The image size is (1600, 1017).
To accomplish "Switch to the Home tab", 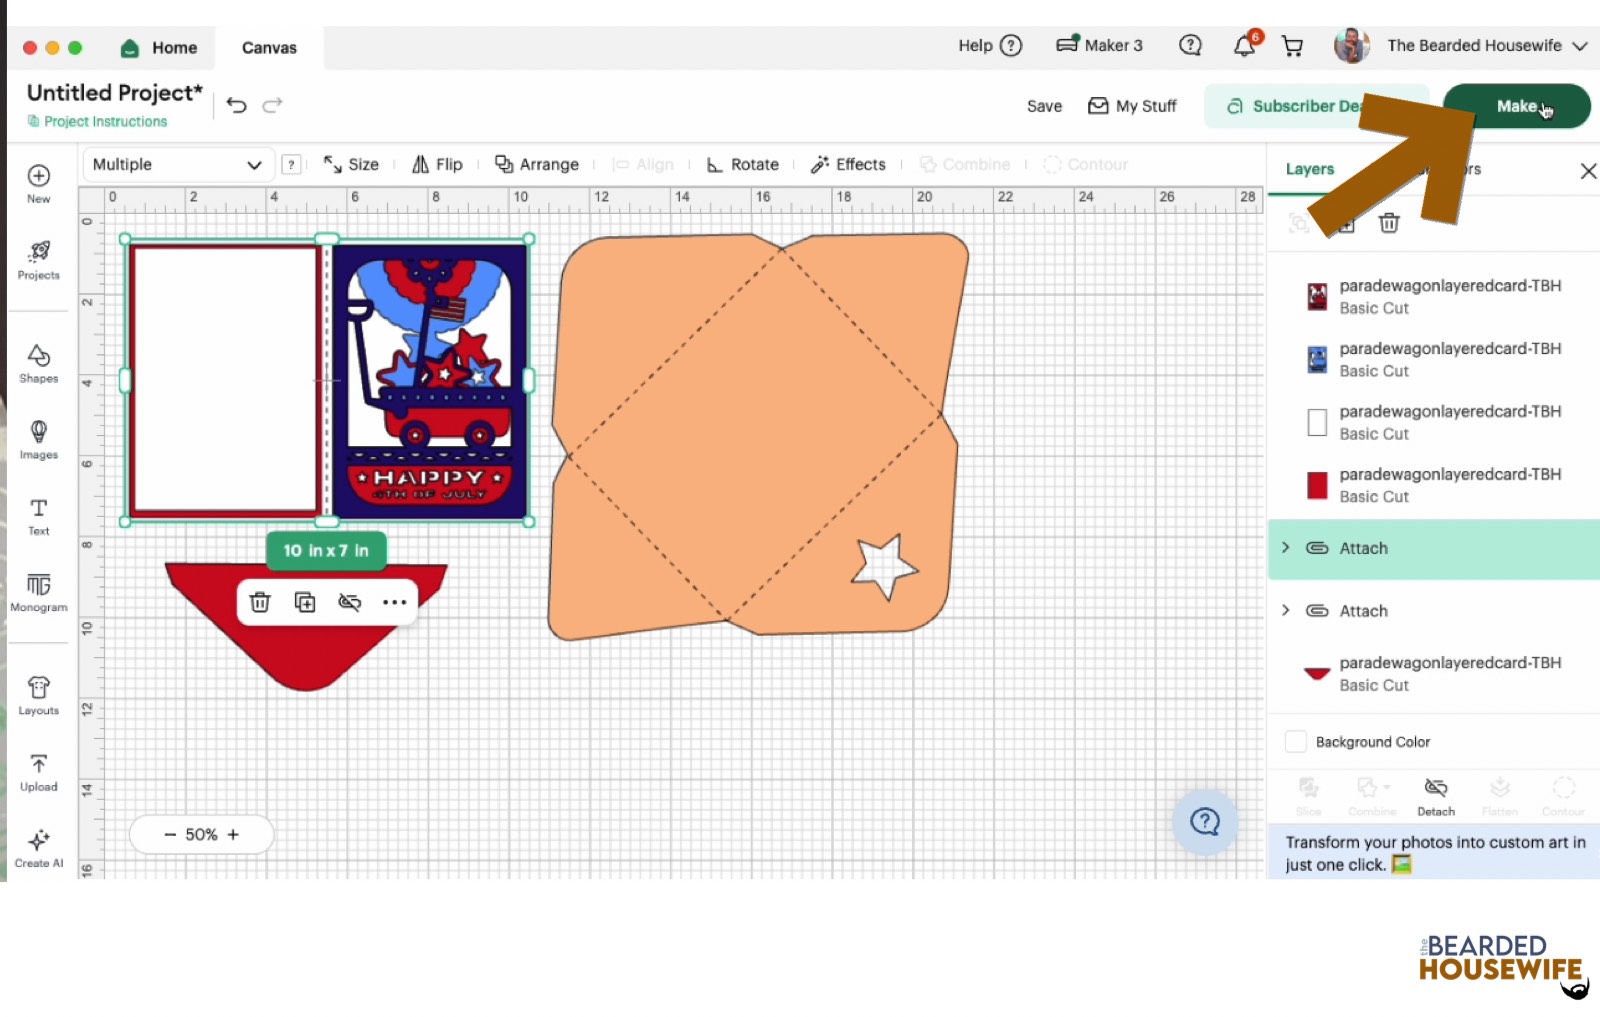I will click(x=159, y=48).
